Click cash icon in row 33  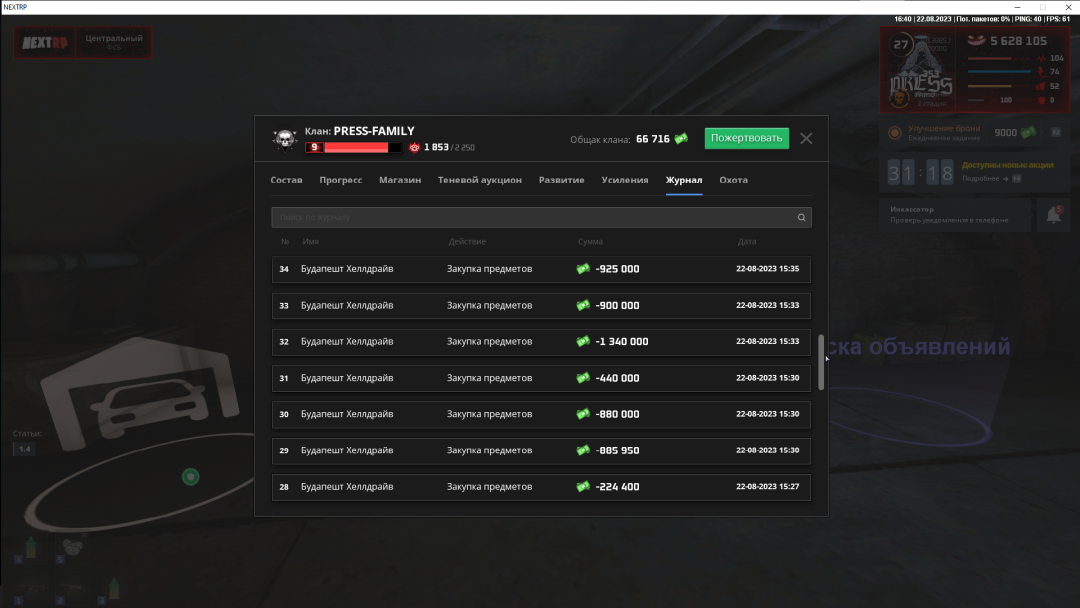(x=583, y=305)
